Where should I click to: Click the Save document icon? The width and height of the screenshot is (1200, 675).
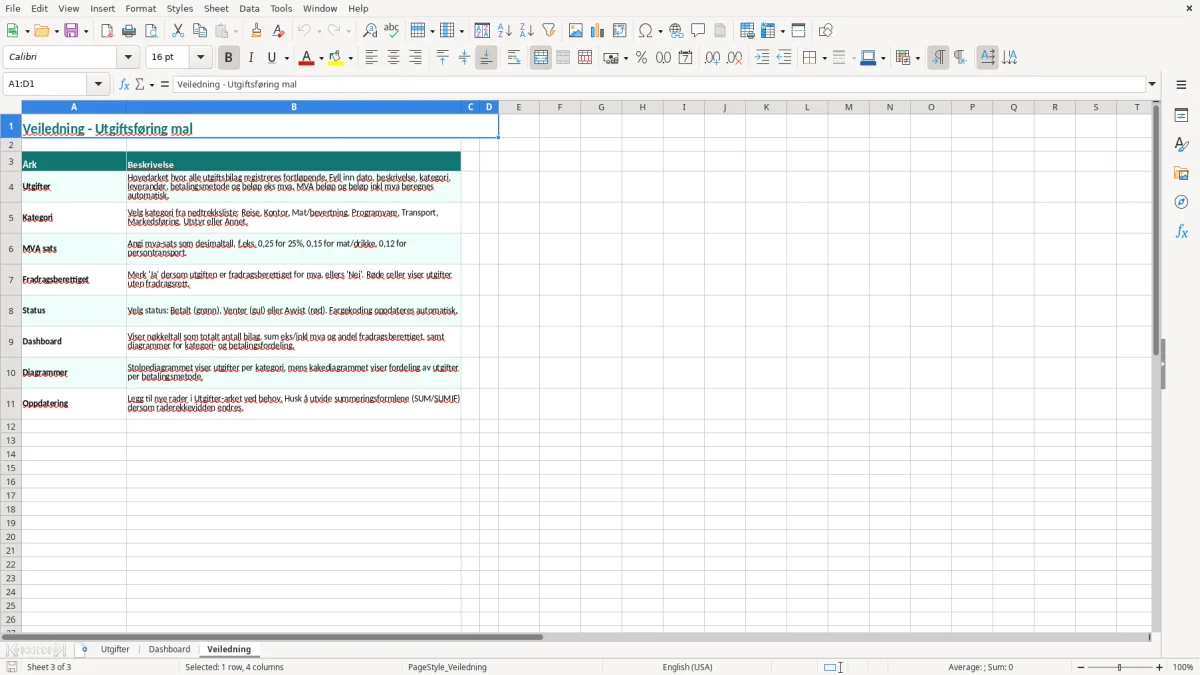[71, 31]
